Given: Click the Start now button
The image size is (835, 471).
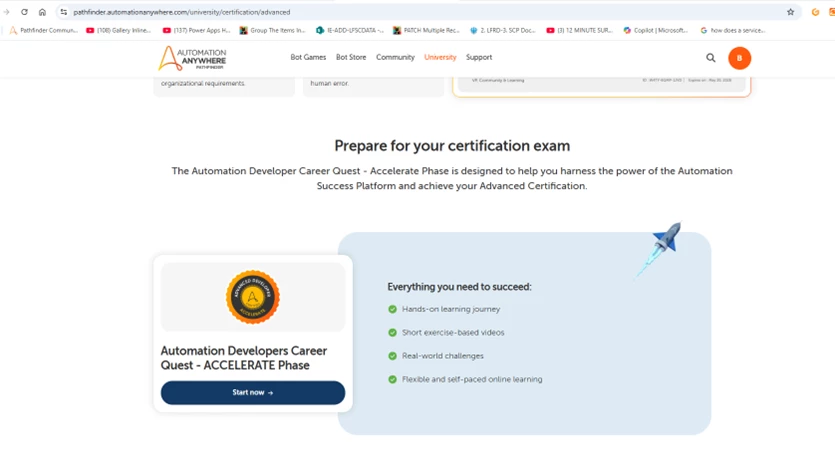Looking at the screenshot, I should tap(253, 393).
